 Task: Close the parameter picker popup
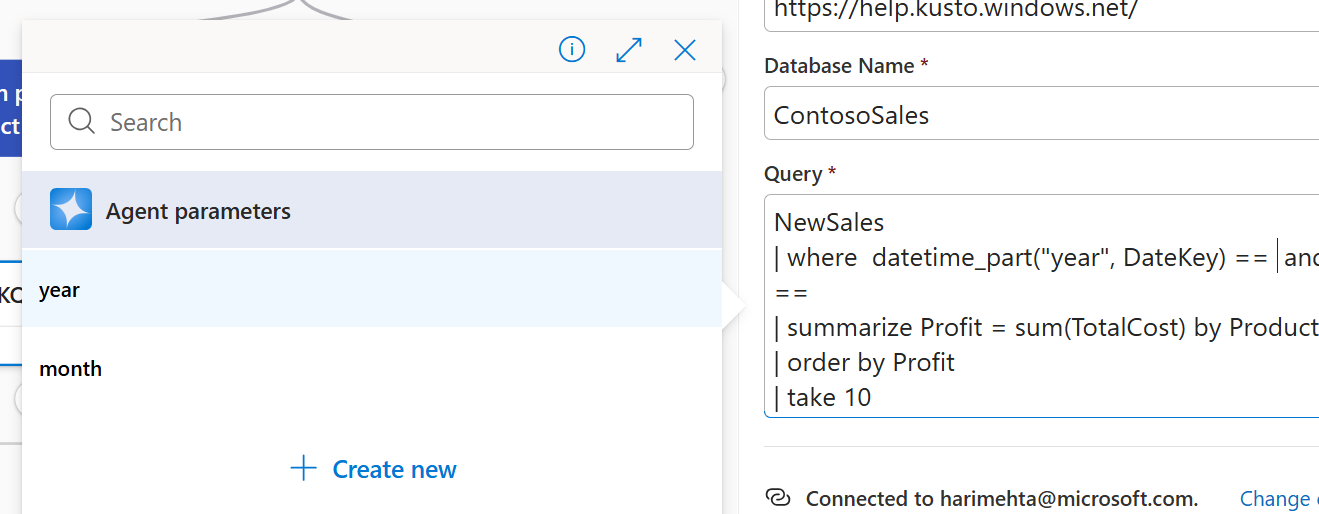pos(685,50)
